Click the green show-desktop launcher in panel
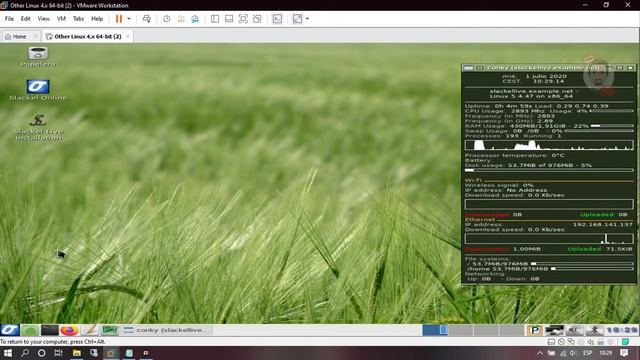Viewport: 640px width, 360px height. pyautogui.click(x=109, y=330)
